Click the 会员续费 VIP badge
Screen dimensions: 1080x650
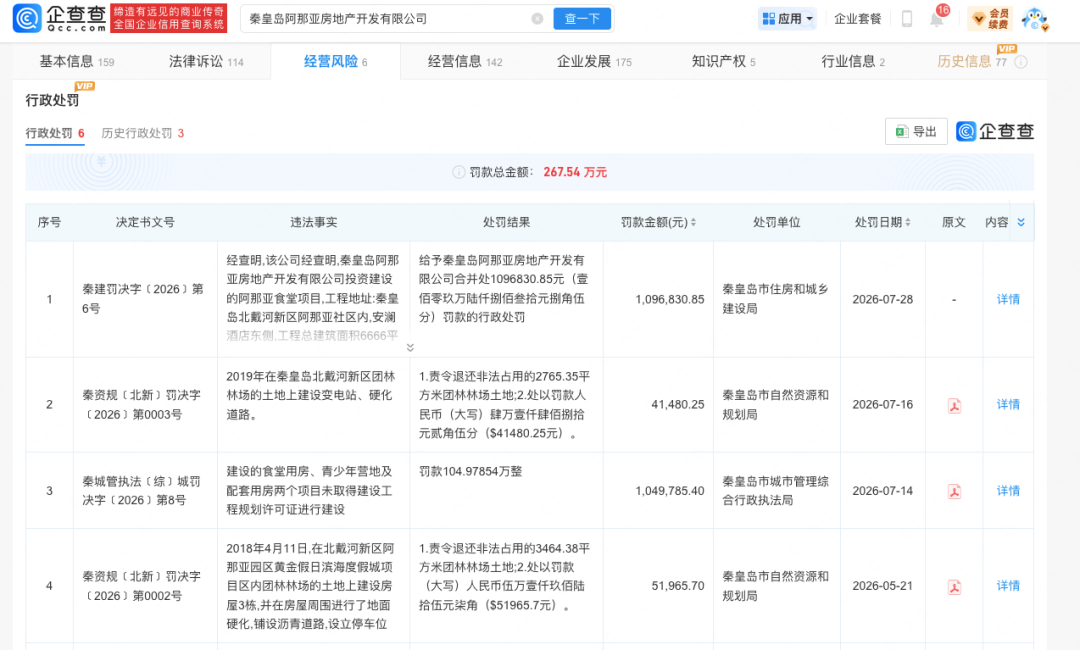(x=990, y=19)
